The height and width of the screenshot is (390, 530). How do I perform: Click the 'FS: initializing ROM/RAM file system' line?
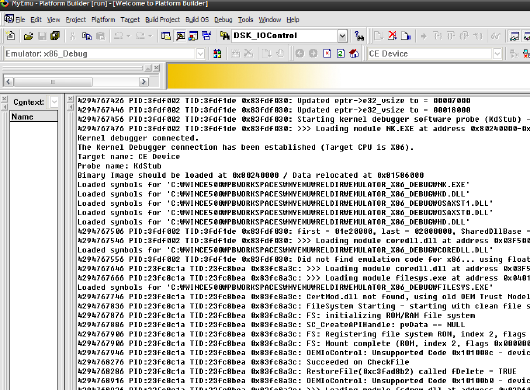[x=390, y=315]
